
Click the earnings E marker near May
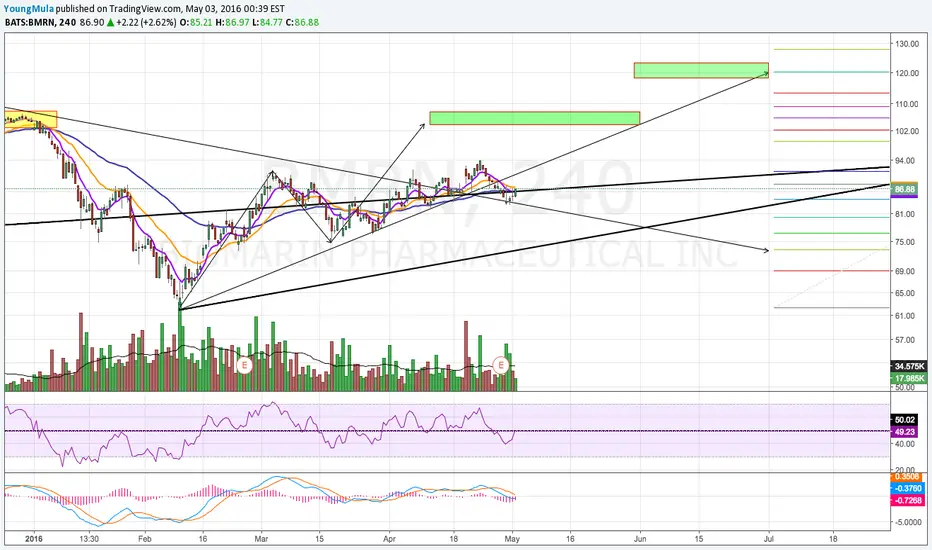coord(501,365)
